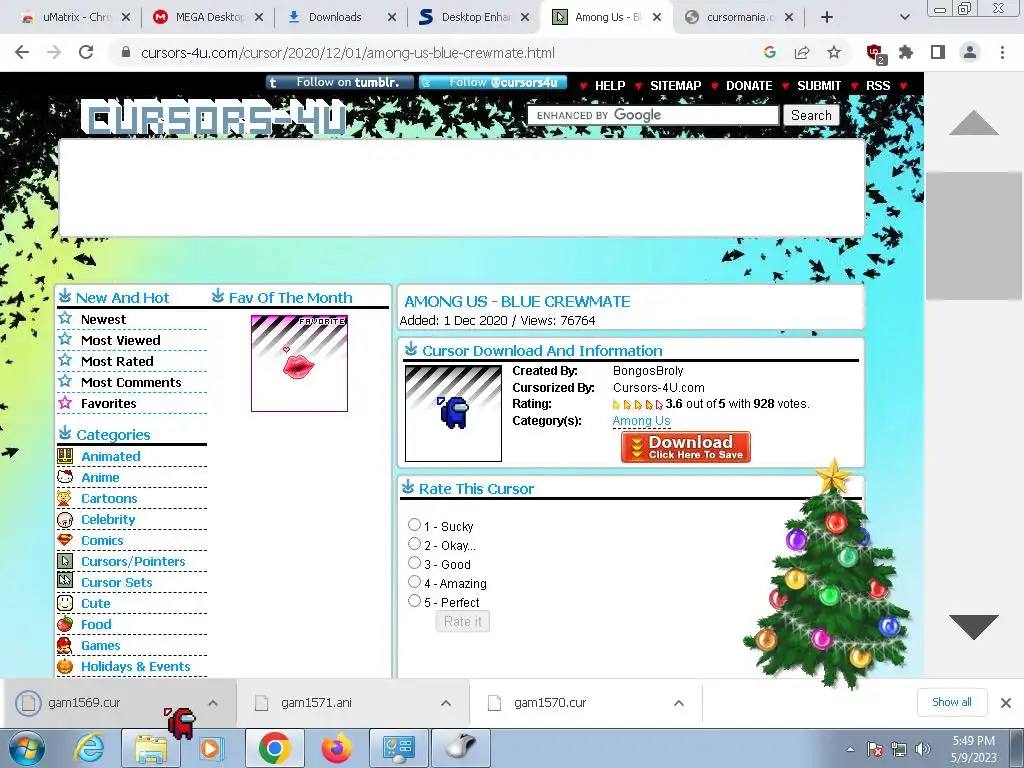Image resolution: width=1024 pixels, height=768 pixels.
Task: Click the blue crewmate cursor preview
Action: coord(453,413)
